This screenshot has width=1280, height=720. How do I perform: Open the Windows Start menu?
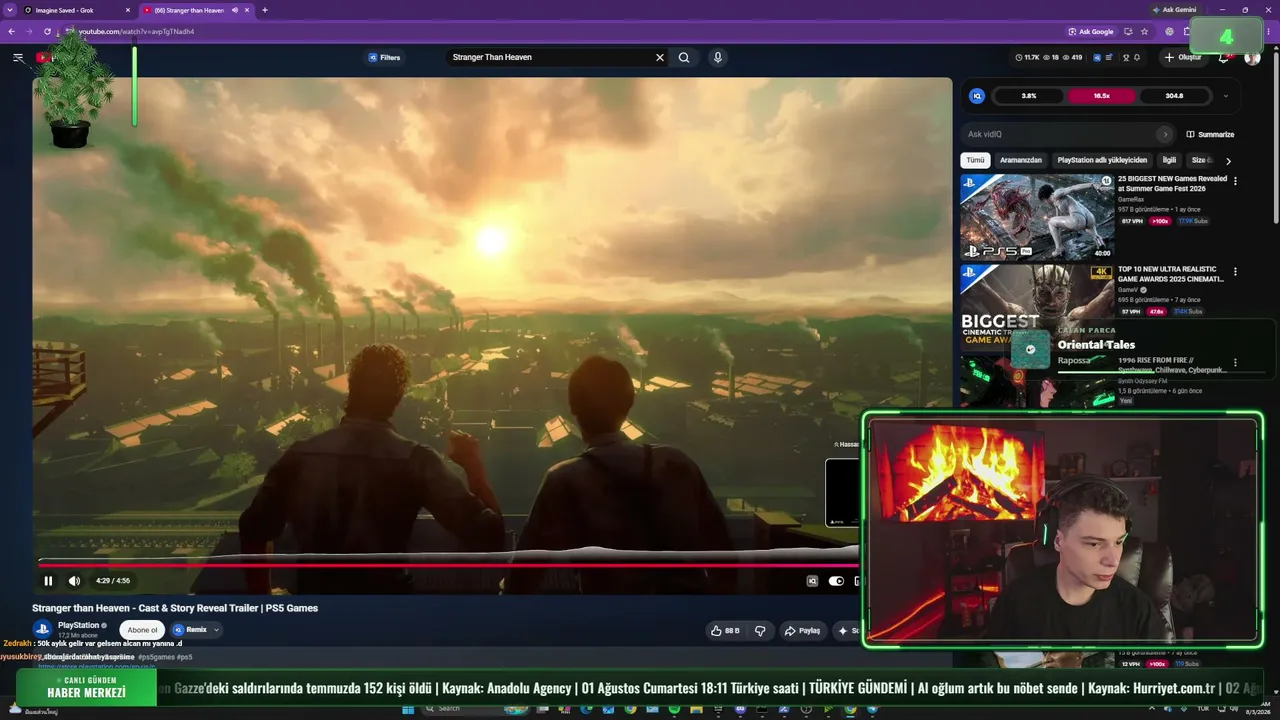[x=408, y=710]
